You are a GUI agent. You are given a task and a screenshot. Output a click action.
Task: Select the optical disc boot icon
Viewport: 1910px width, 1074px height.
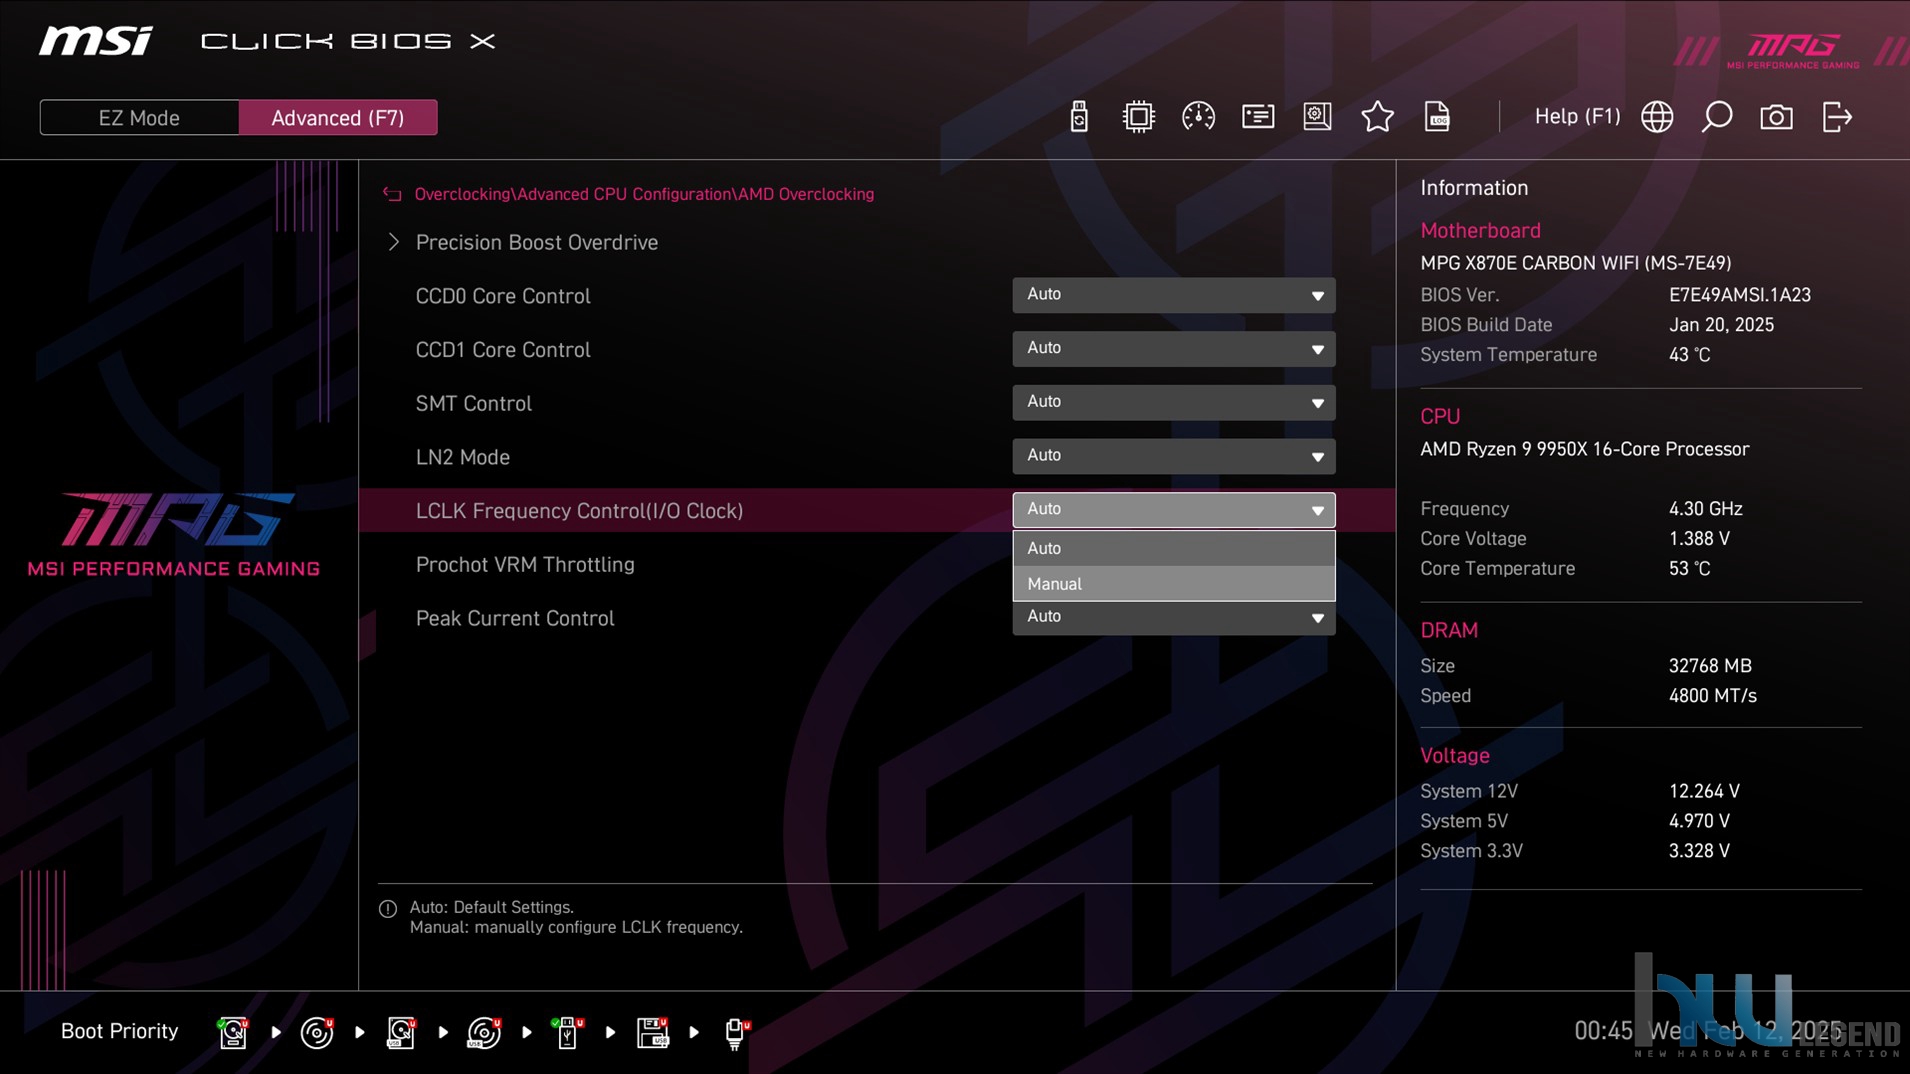(x=317, y=1032)
